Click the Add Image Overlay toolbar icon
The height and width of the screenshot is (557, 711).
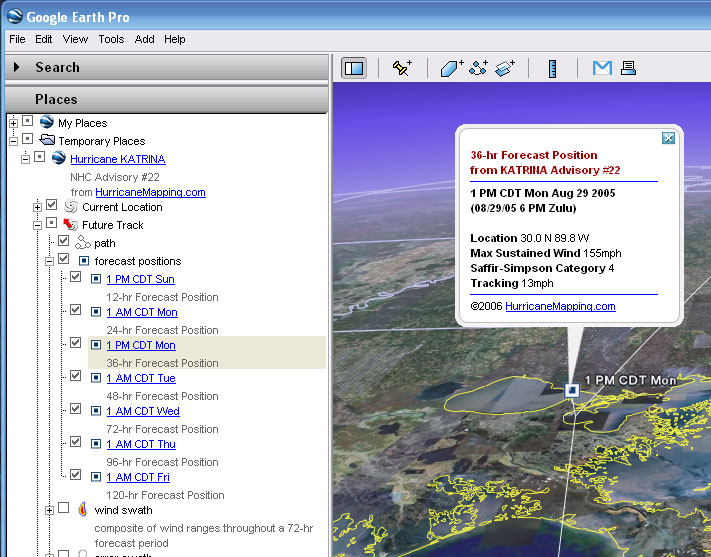(505, 68)
